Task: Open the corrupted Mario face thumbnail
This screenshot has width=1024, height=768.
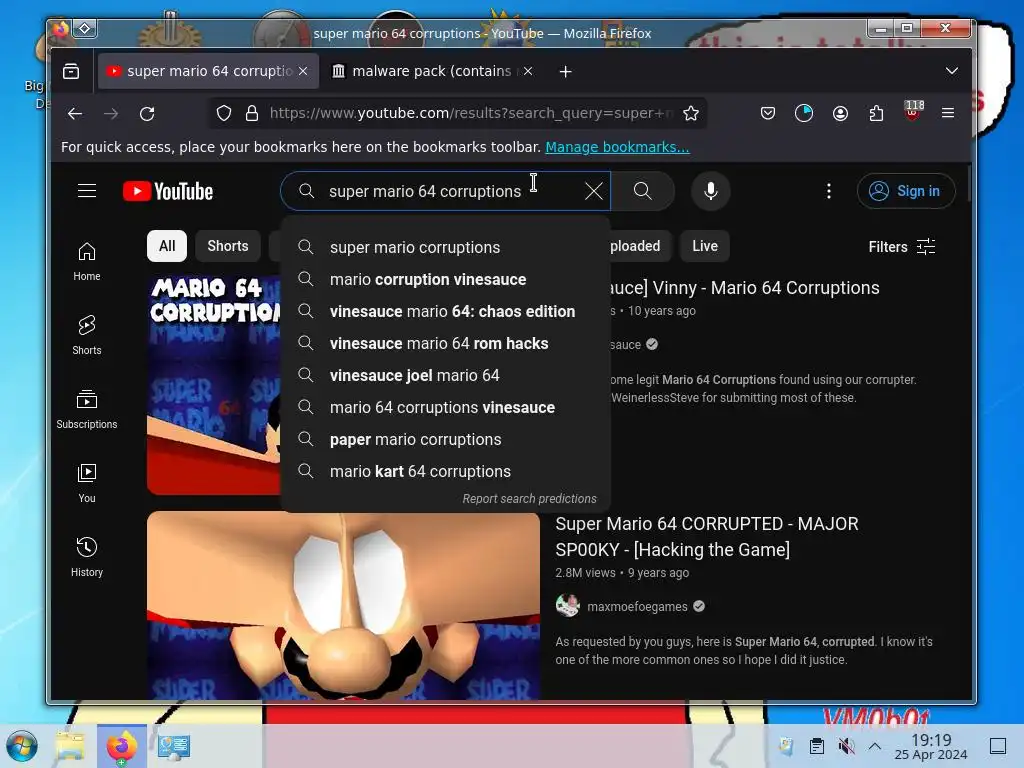Action: (344, 605)
